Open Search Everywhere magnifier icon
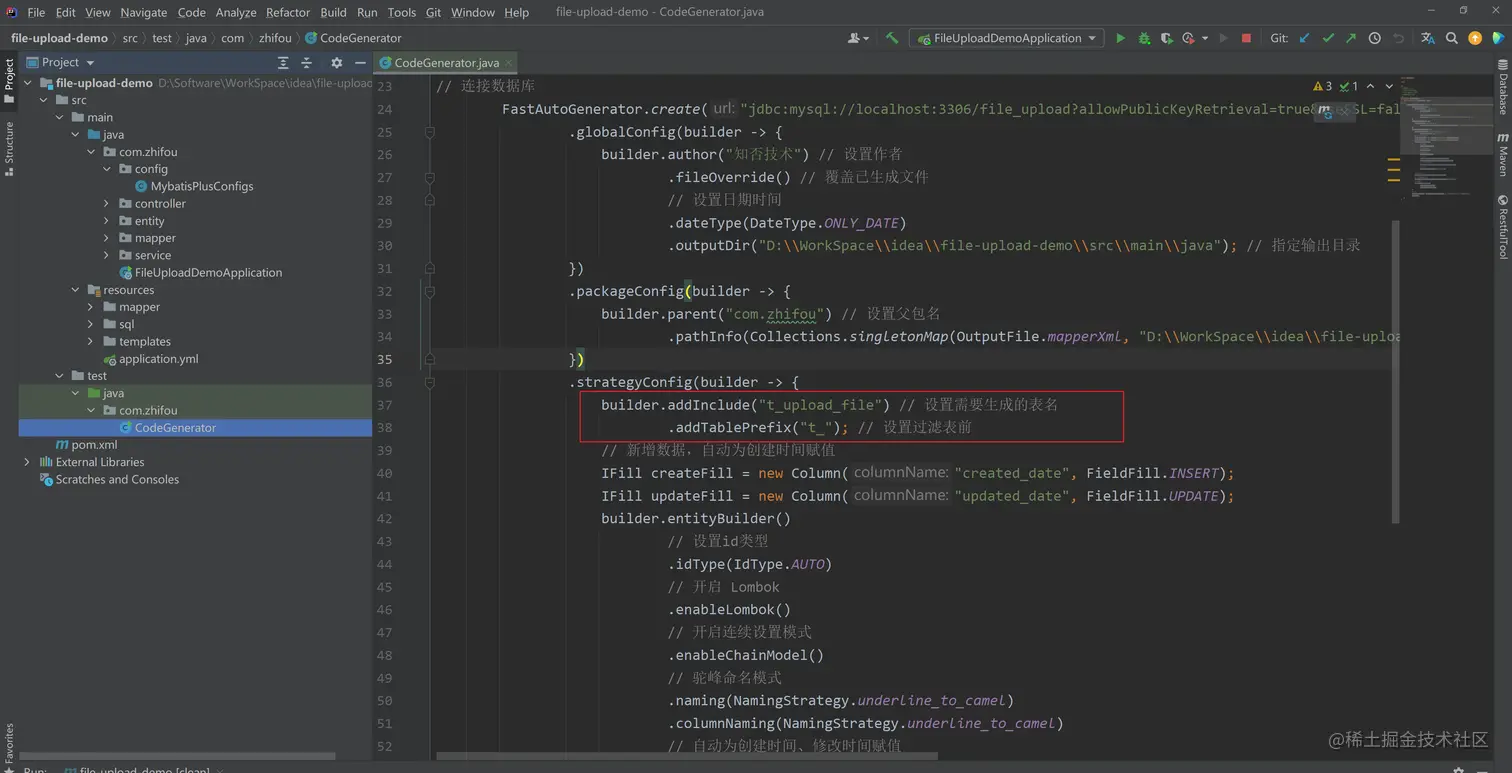The width and height of the screenshot is (1512, 773). click(x=1451, y=38)
